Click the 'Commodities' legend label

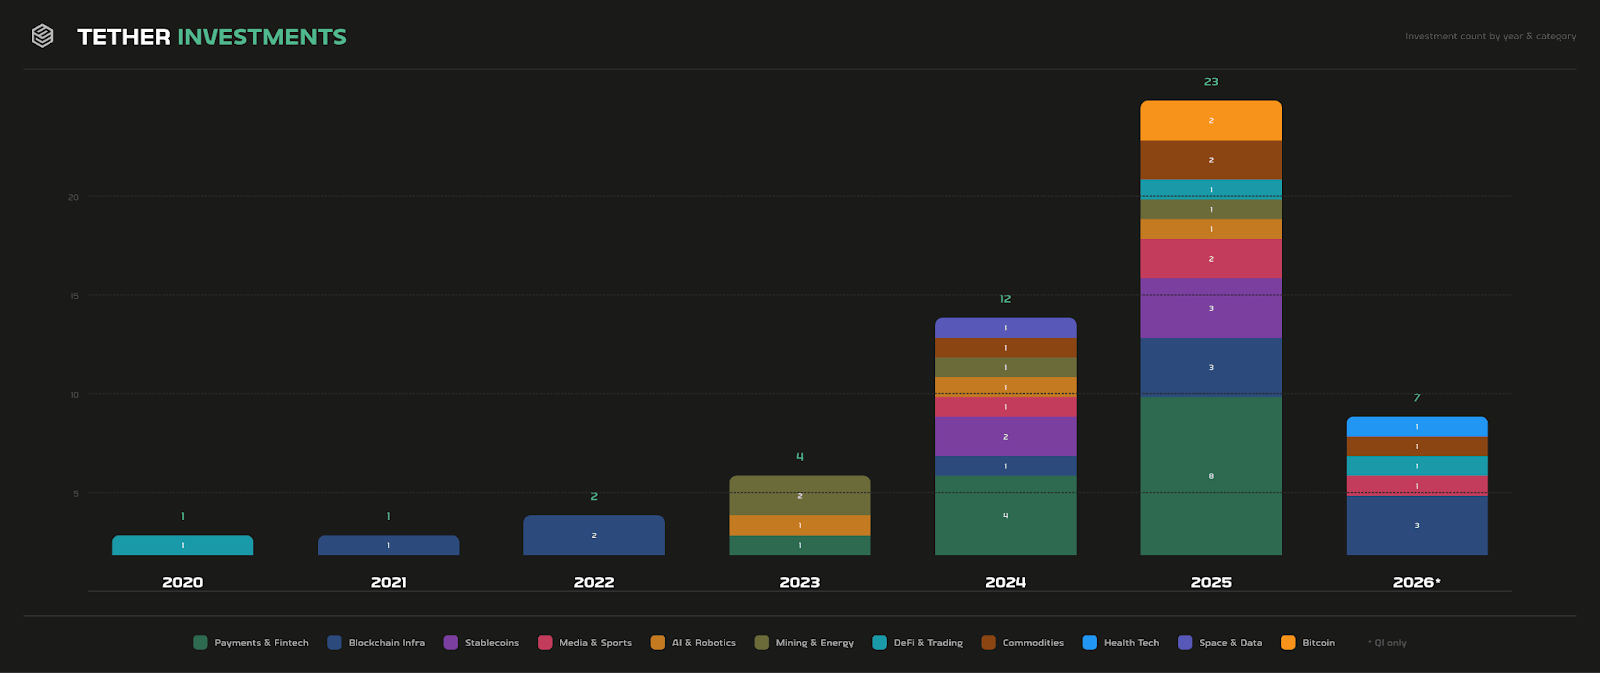(x=1033, y=643)
